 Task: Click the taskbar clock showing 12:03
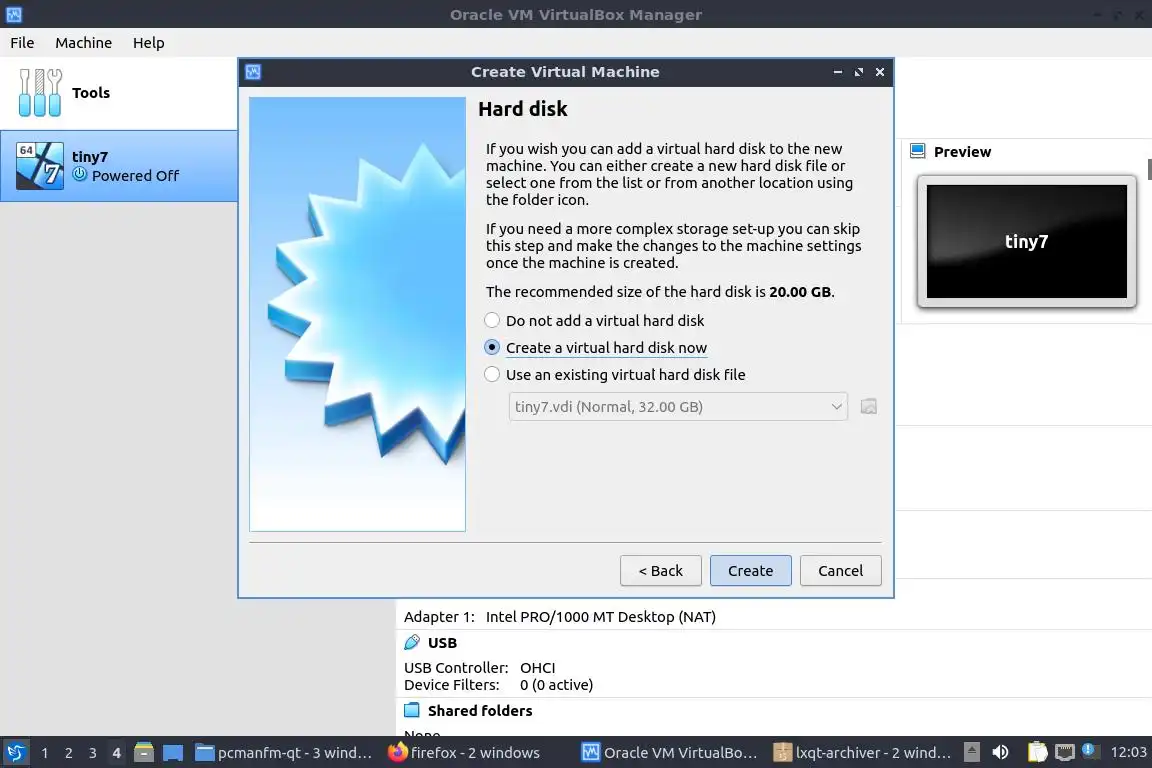pos(1128,752)
